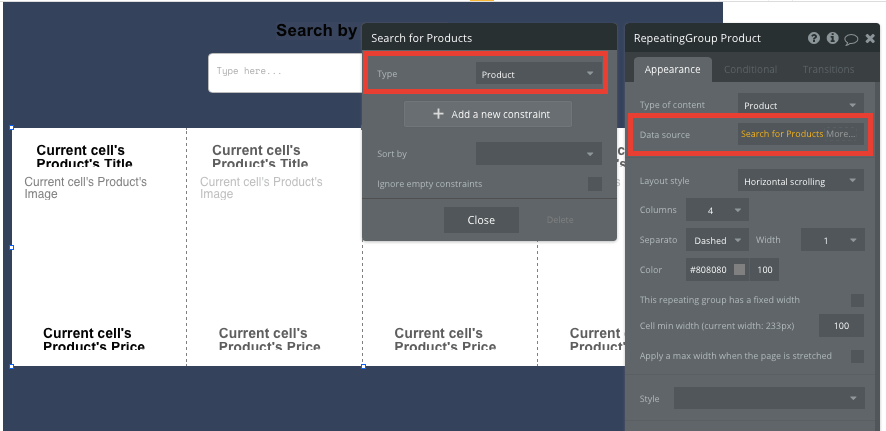Open the Transitions tab
This screenshot has width=886, height=431.
(x=828, y=69)
